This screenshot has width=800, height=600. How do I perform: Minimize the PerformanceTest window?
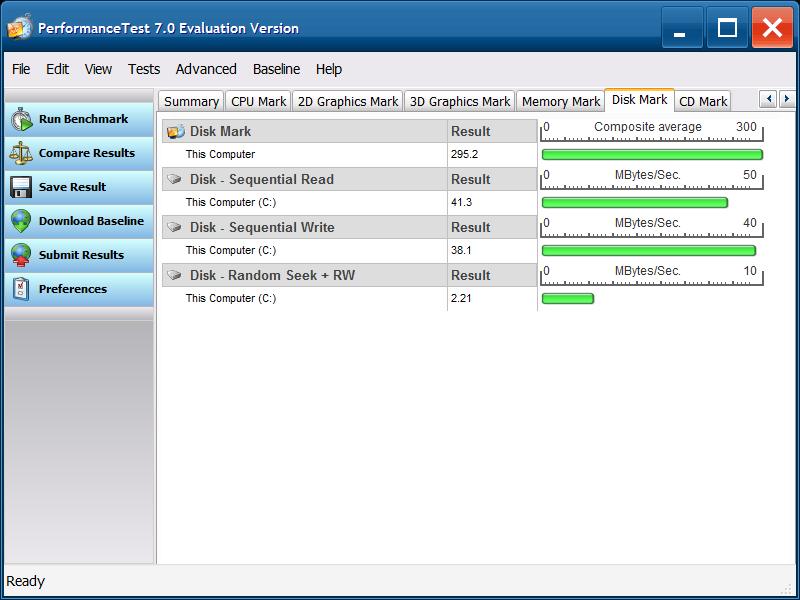pos(682,28)
